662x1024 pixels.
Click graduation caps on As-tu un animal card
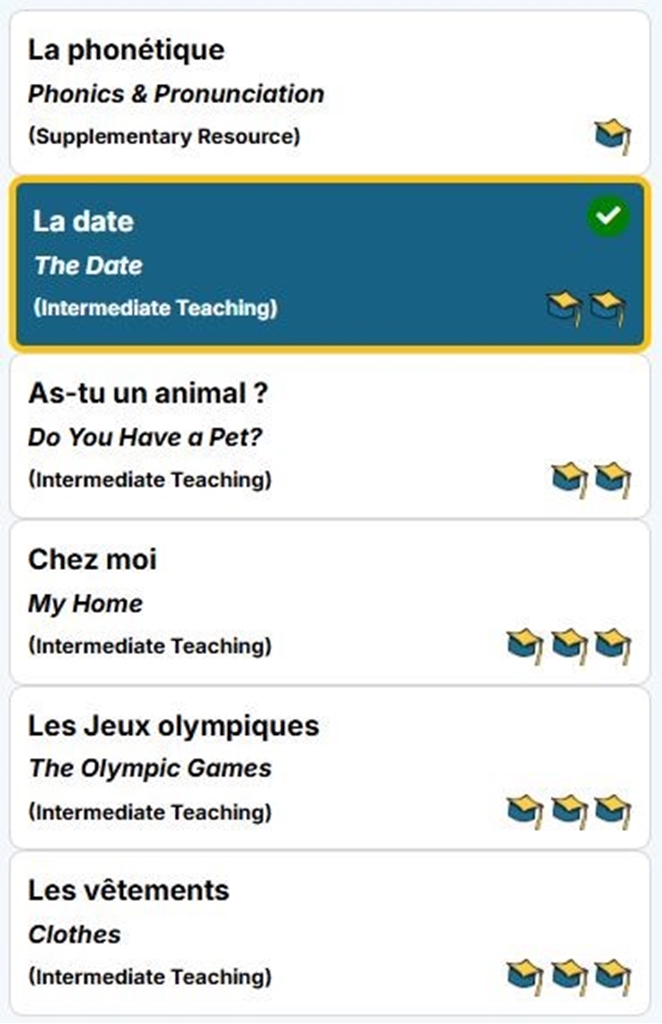pyautogui.click(x=591, y=478)
